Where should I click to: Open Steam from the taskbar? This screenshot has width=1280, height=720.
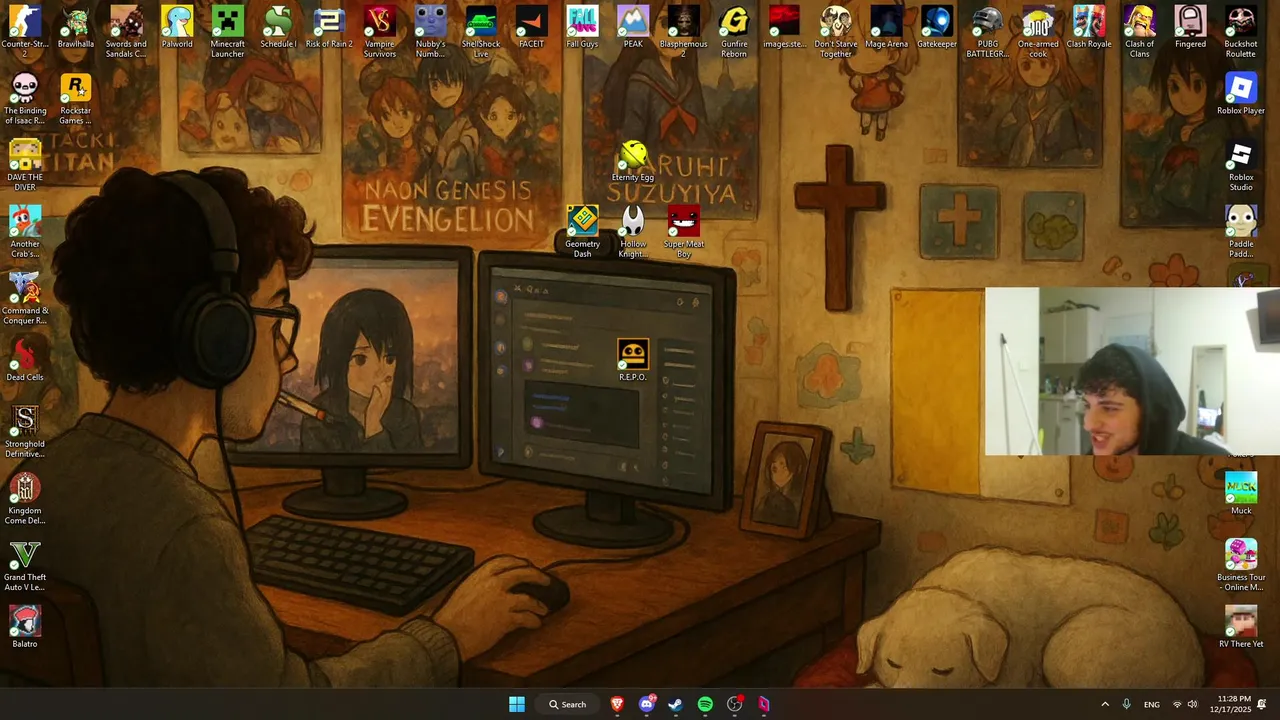point(676,704)
